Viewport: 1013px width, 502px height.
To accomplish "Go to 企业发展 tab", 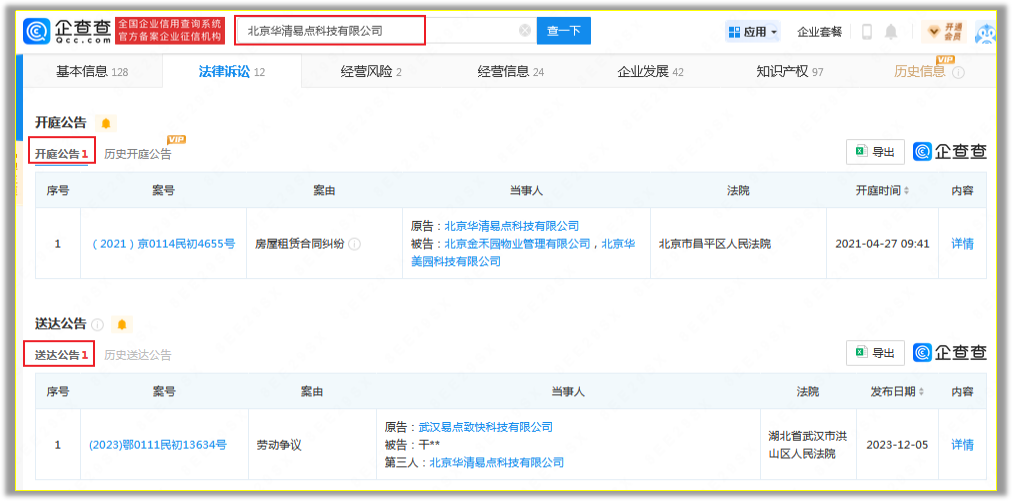I will pyautogui.click(x=650, y=72).
